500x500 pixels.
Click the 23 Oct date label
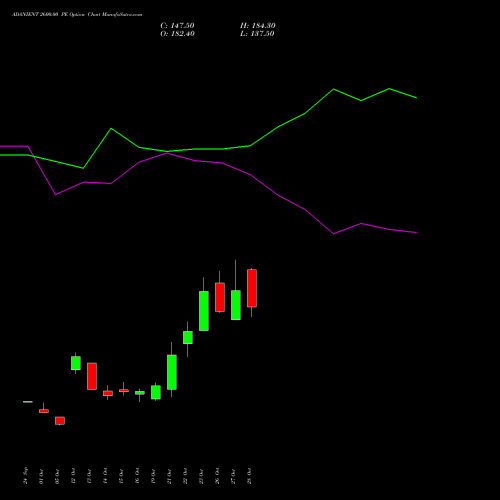(201, 476)
